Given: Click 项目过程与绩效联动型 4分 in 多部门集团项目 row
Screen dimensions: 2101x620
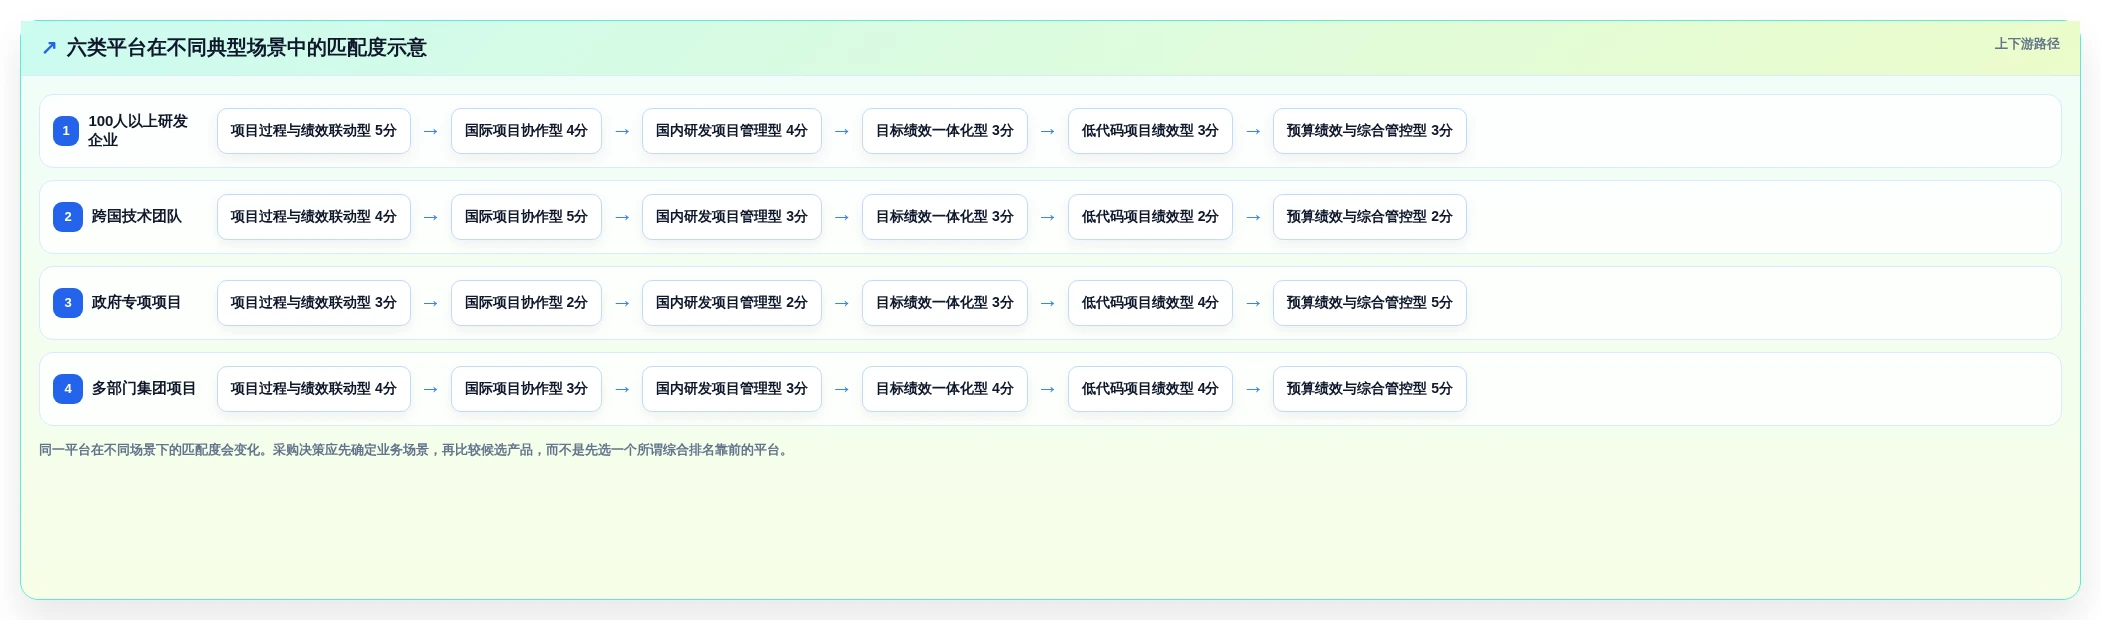Looking at the screenshot, I should point(314,389).
